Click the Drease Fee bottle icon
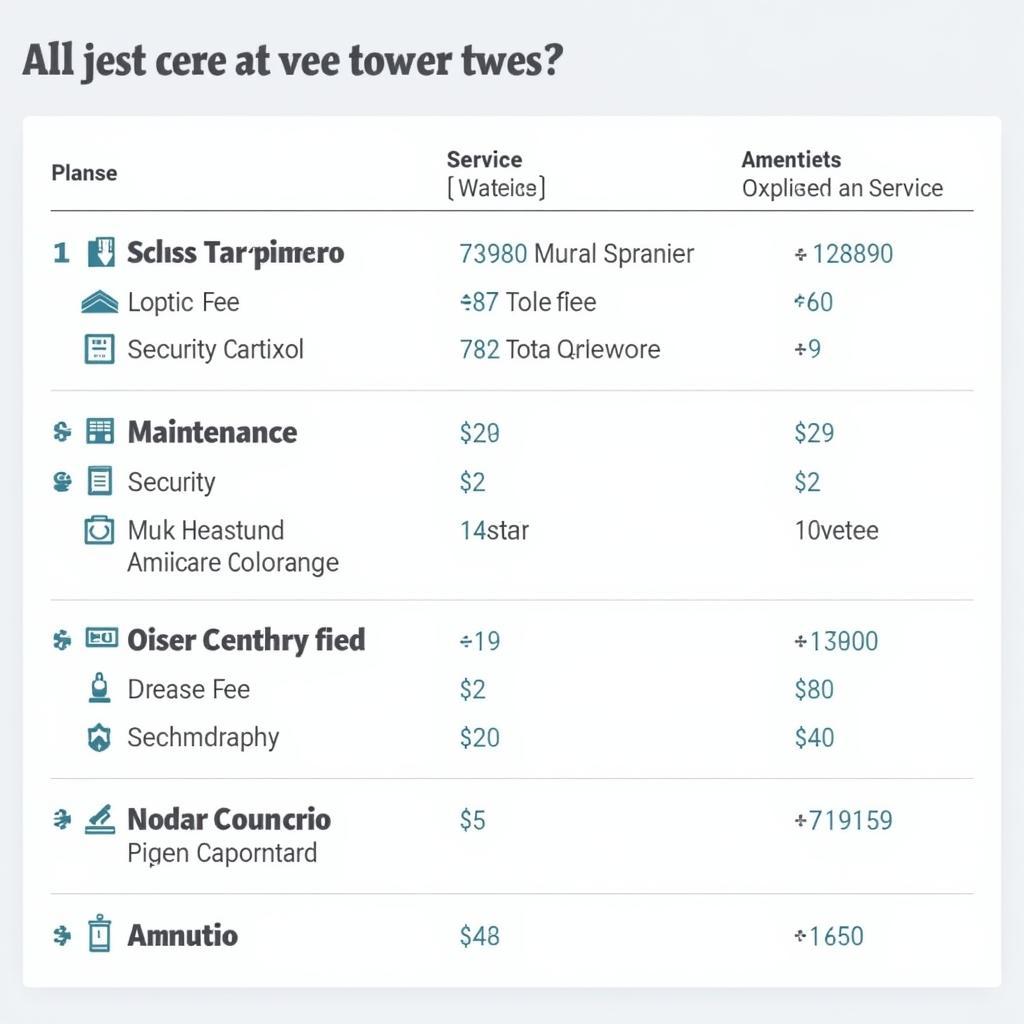Image resolution: width=1024 pixels, height=1024 pixels. (x=99, y=688)
